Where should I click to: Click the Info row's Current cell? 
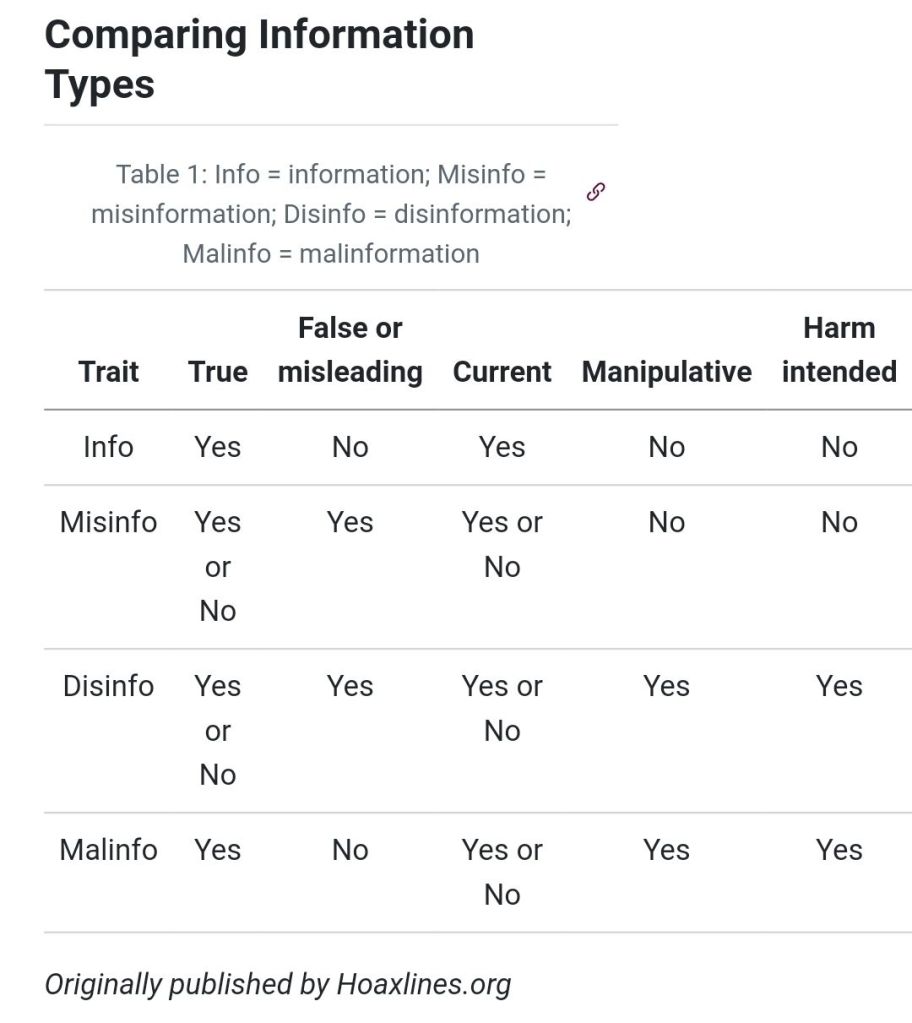[502, 447]
